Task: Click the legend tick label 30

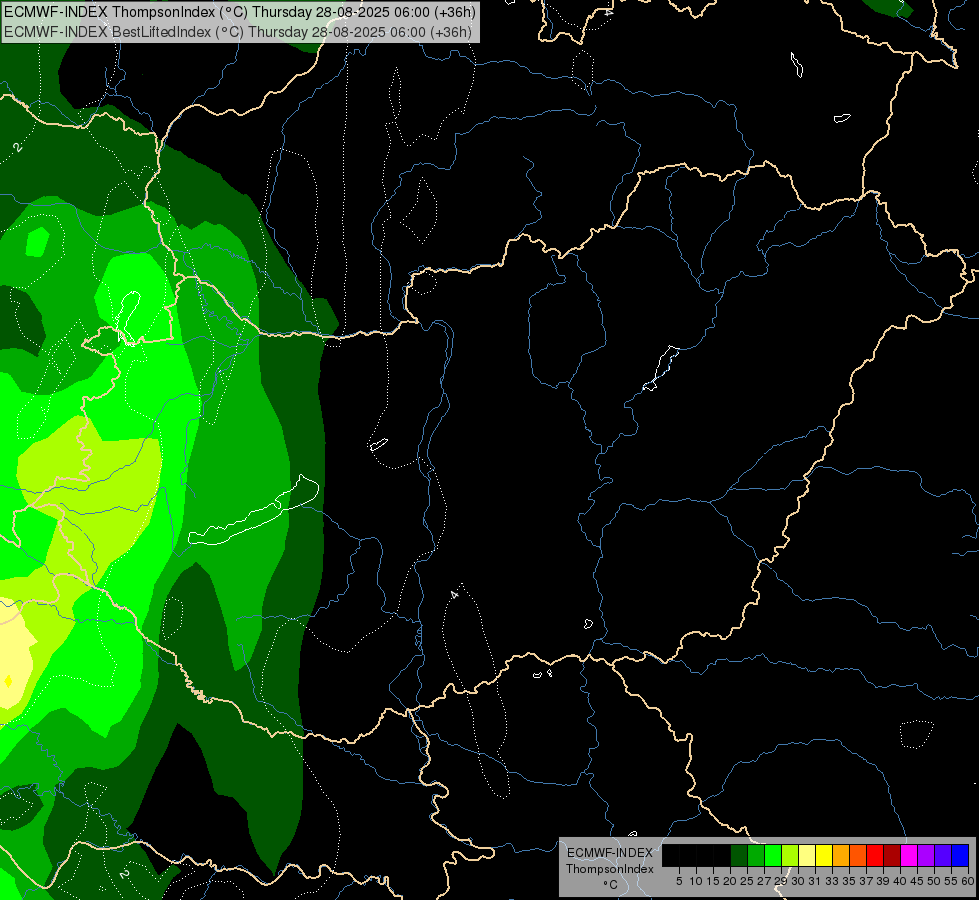Action: (x=797, y=881)
